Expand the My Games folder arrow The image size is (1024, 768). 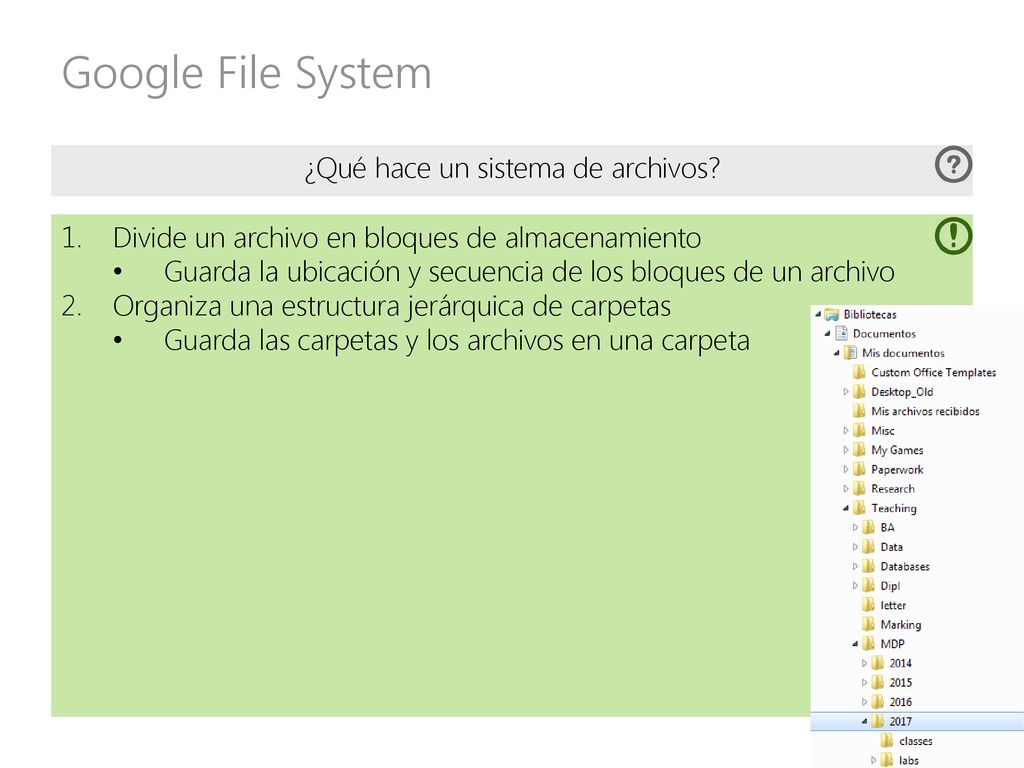tap(846, 450)
